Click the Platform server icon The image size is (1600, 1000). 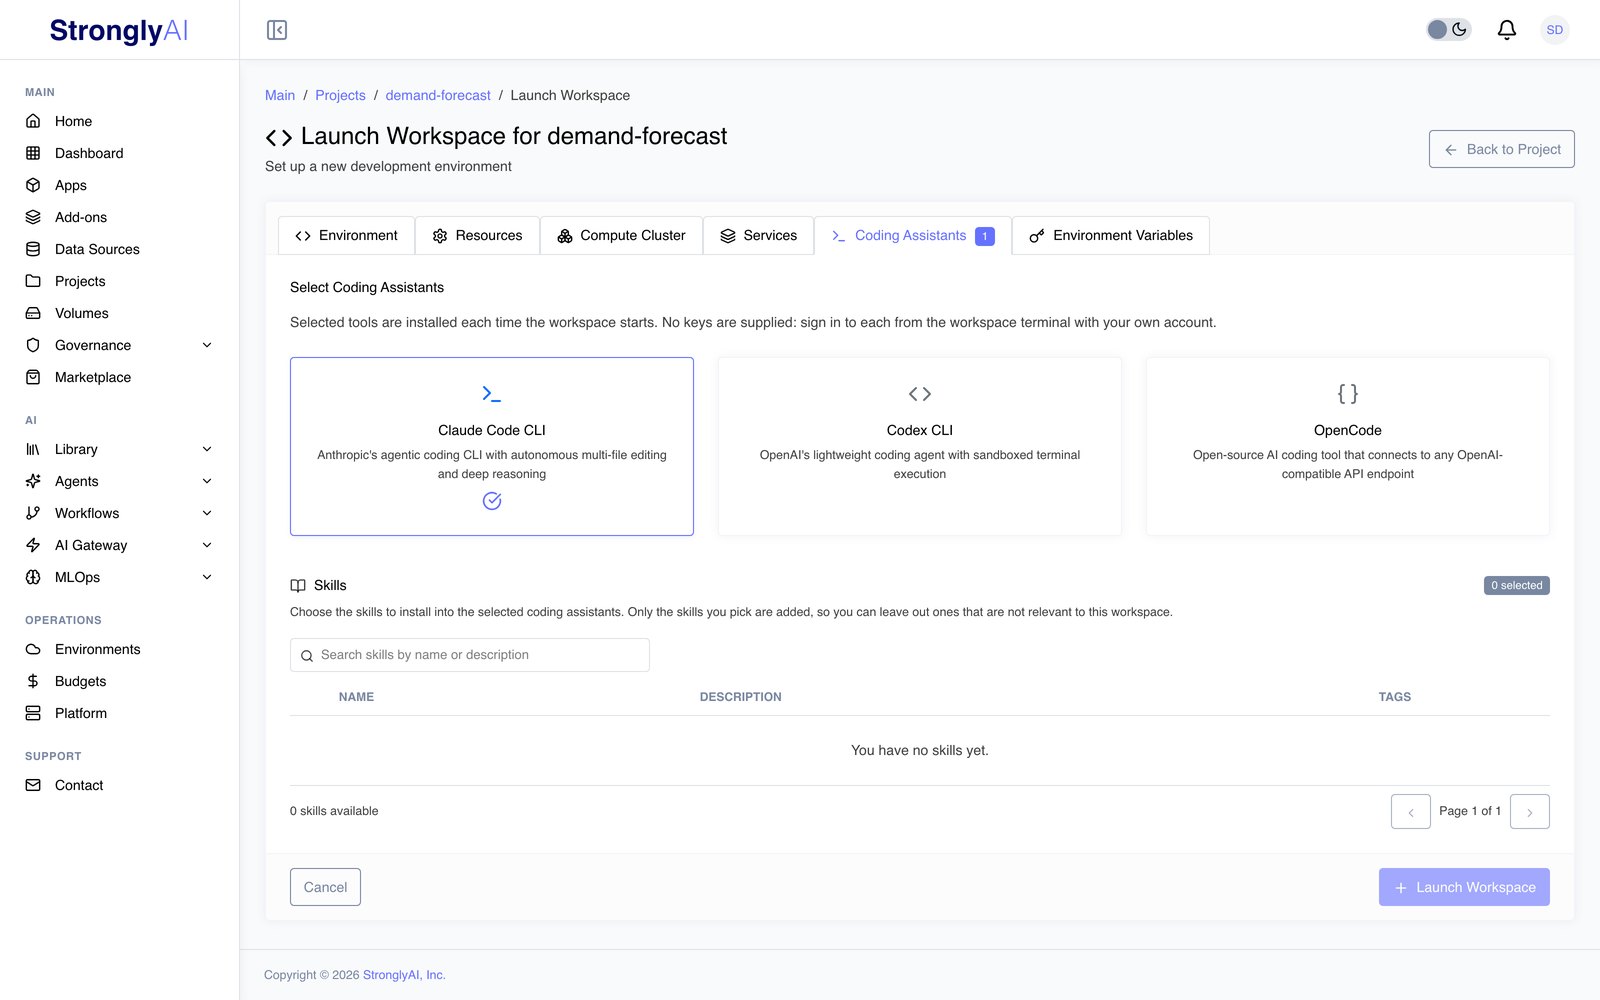click(x=33, y=713)
